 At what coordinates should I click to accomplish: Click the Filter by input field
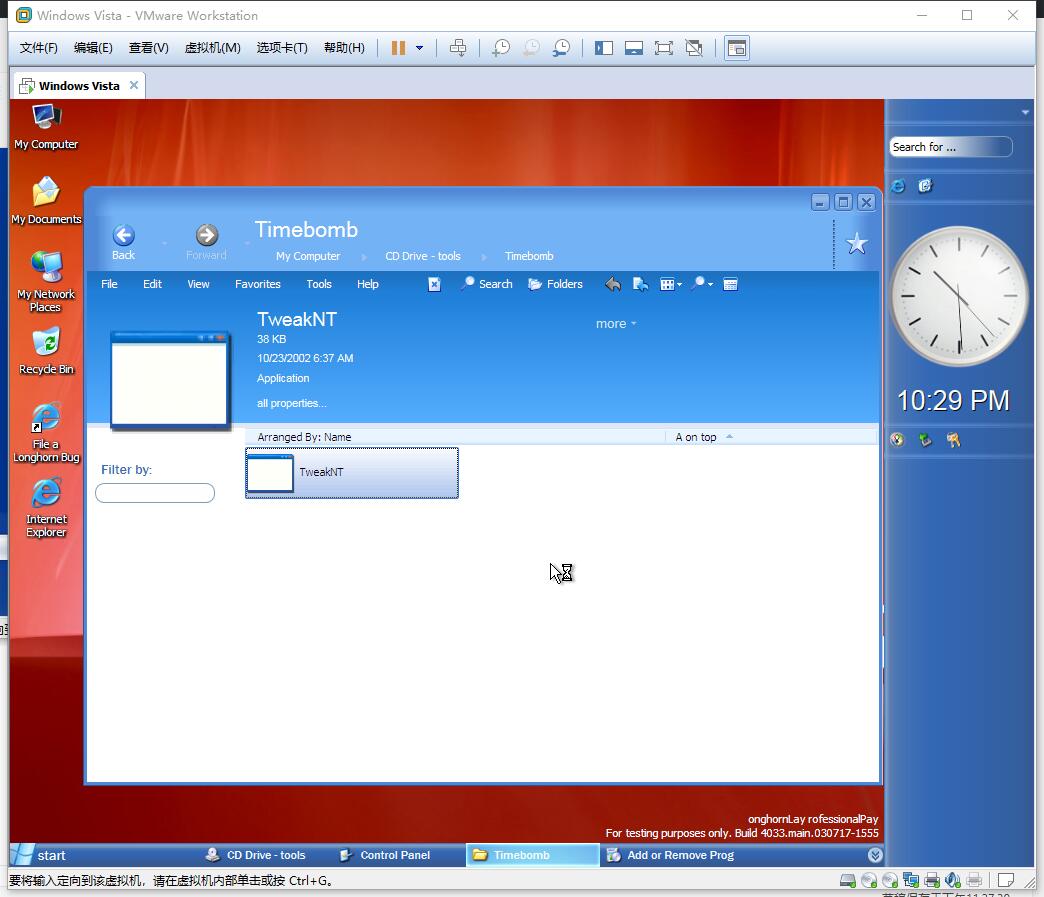click(154, 493)
